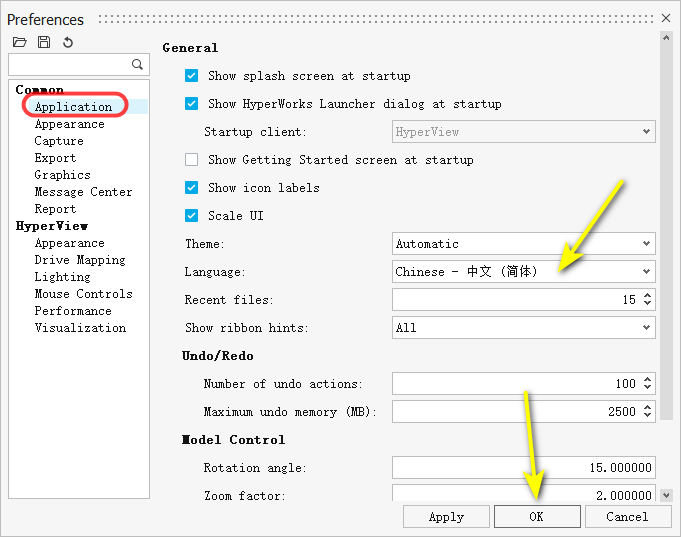Viewport: 681px width, 537px height.
Task: Reset preferences with circular arrow icon
Action: [68, 42]
